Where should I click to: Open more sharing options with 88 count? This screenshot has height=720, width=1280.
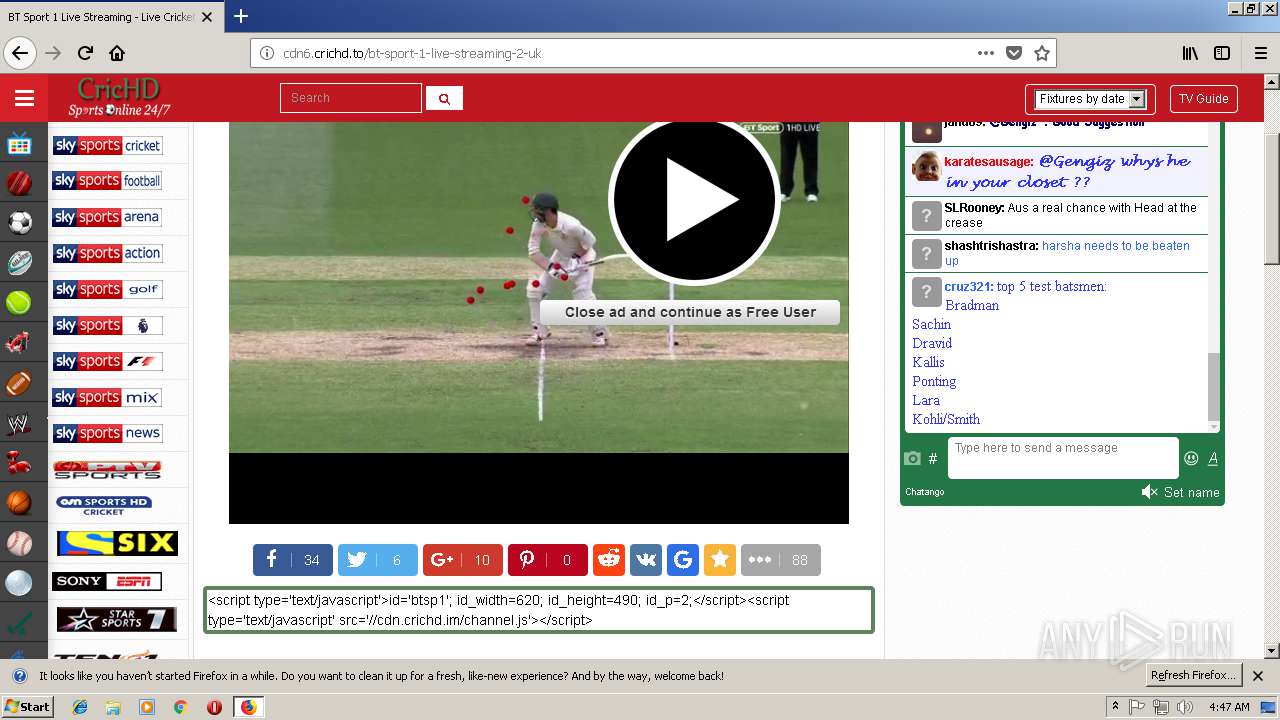[780, 560]
